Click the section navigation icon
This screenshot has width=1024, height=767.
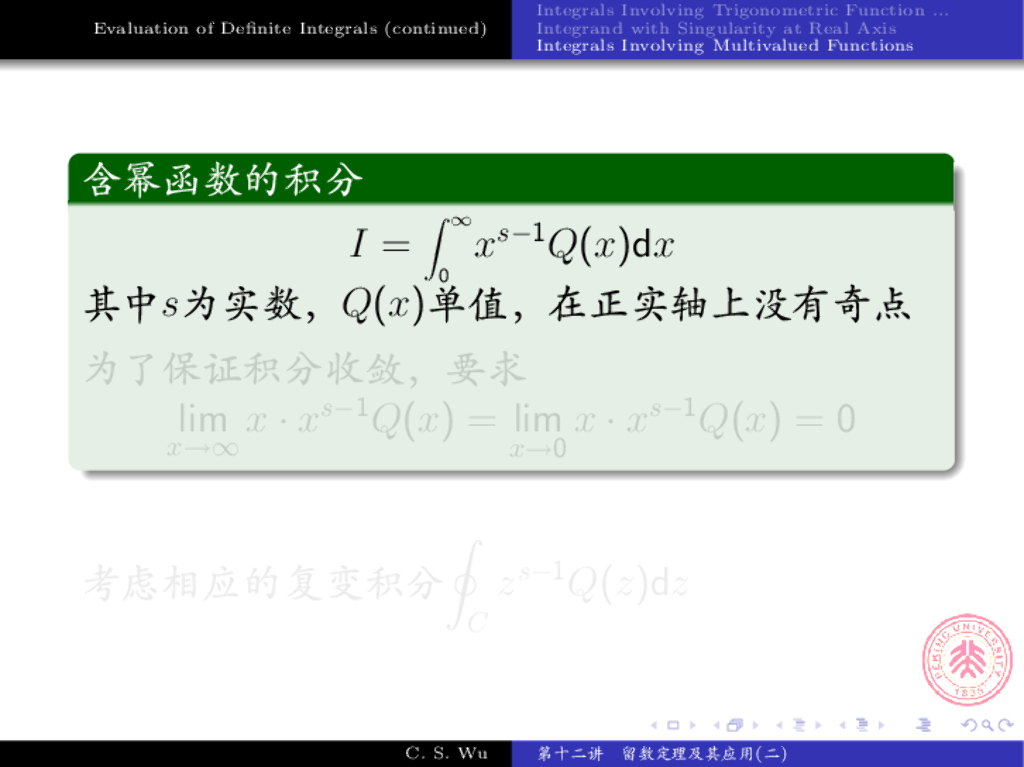click(862, 725)
